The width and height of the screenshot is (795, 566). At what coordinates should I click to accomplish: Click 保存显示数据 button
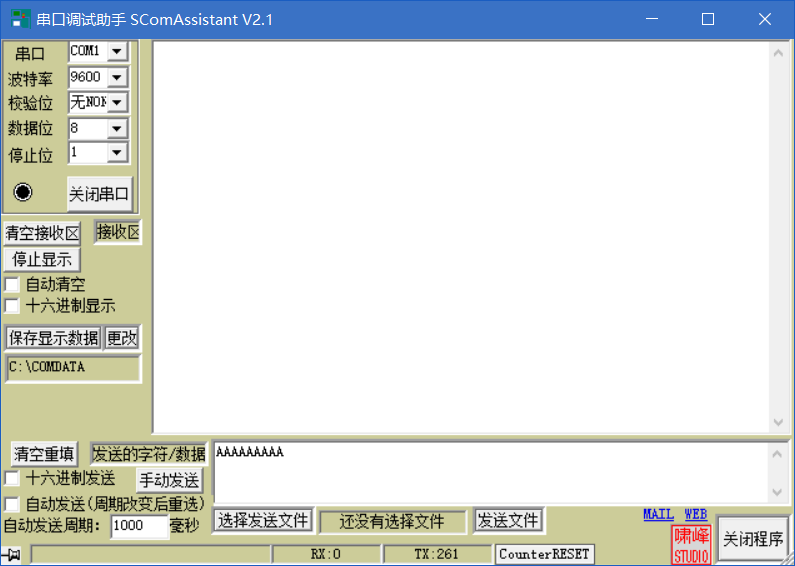53,338
